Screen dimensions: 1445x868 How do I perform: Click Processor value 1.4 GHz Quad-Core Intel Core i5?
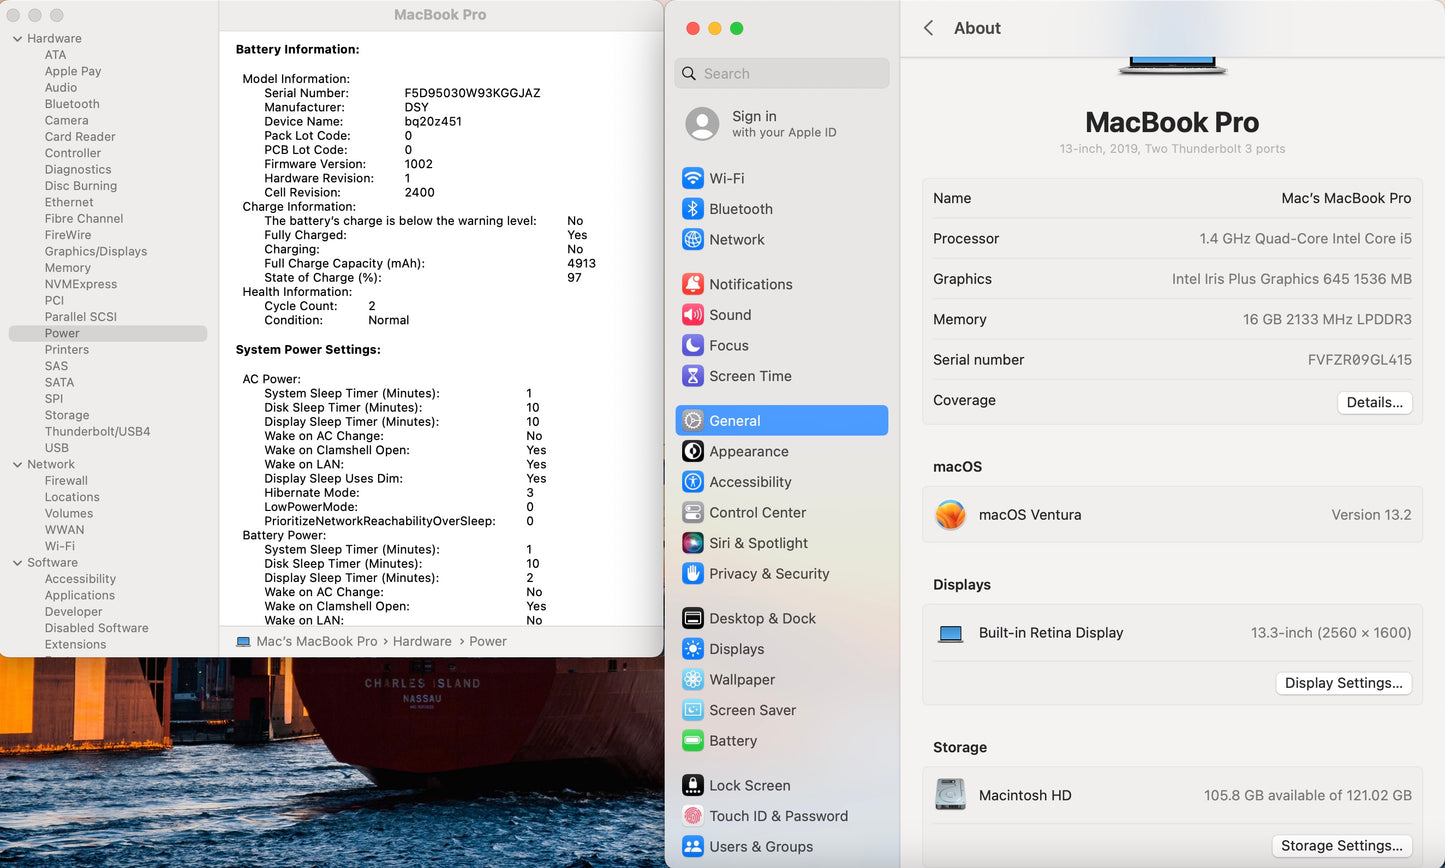click(x=1305, y=239)
